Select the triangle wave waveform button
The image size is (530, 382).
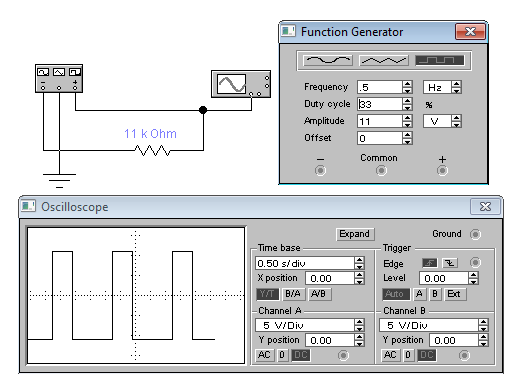[x=384, y=61]
